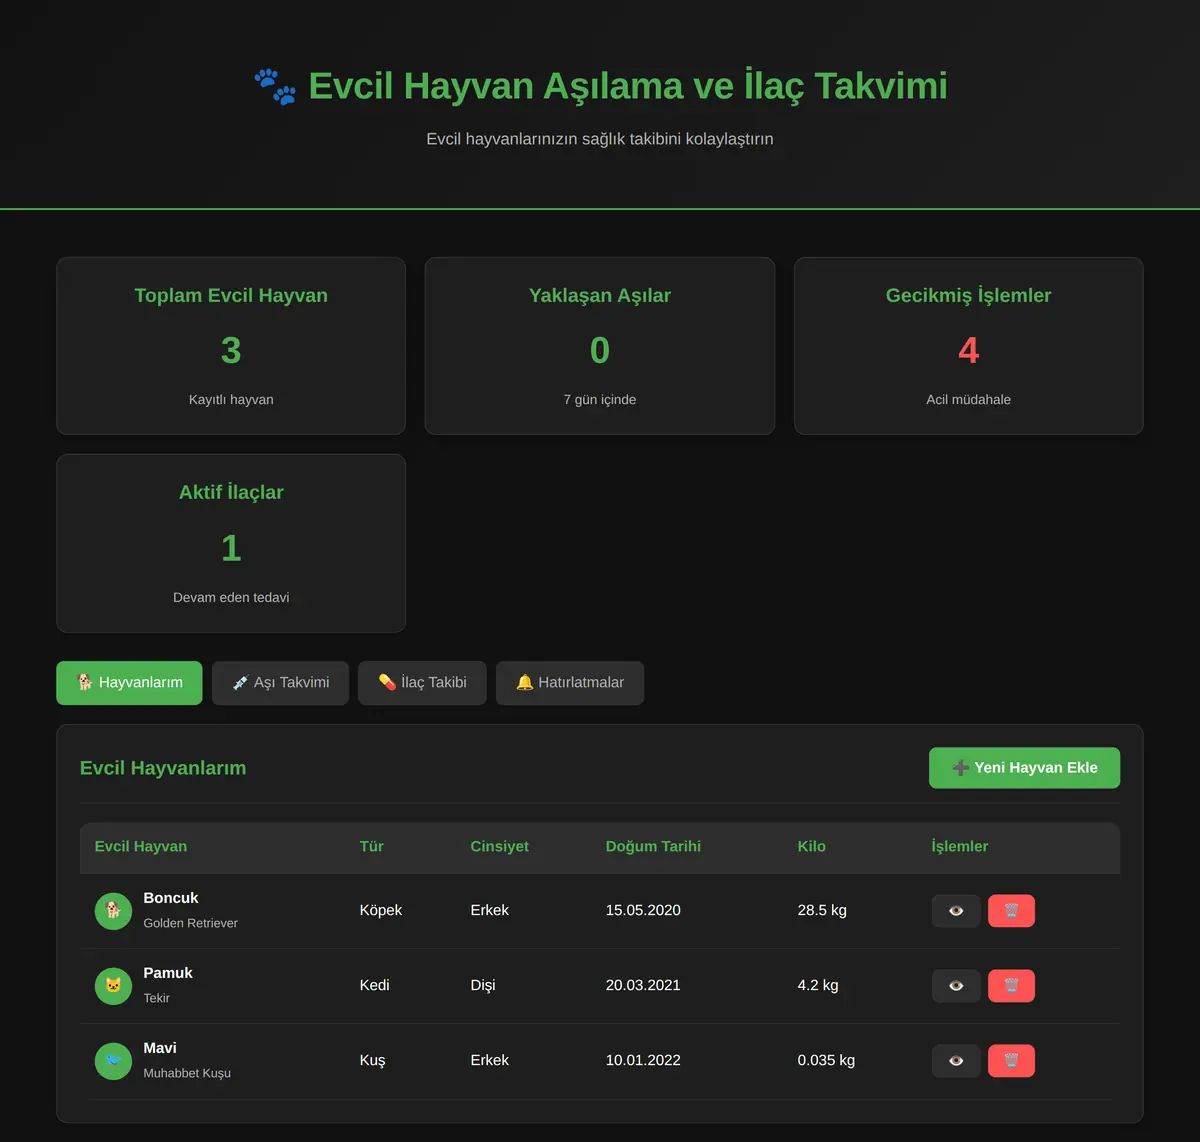Screen dimensions: 1200x1142
Task: Switch to the Aşı Takvimi tab
Action: [280, 683]
